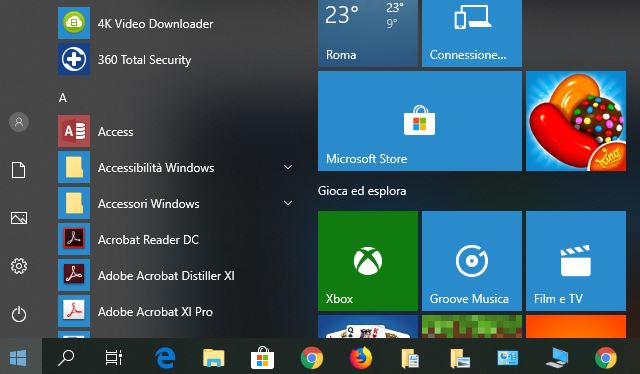
Task: Open taskbar Search magnifier
Action: coord(66,358)
